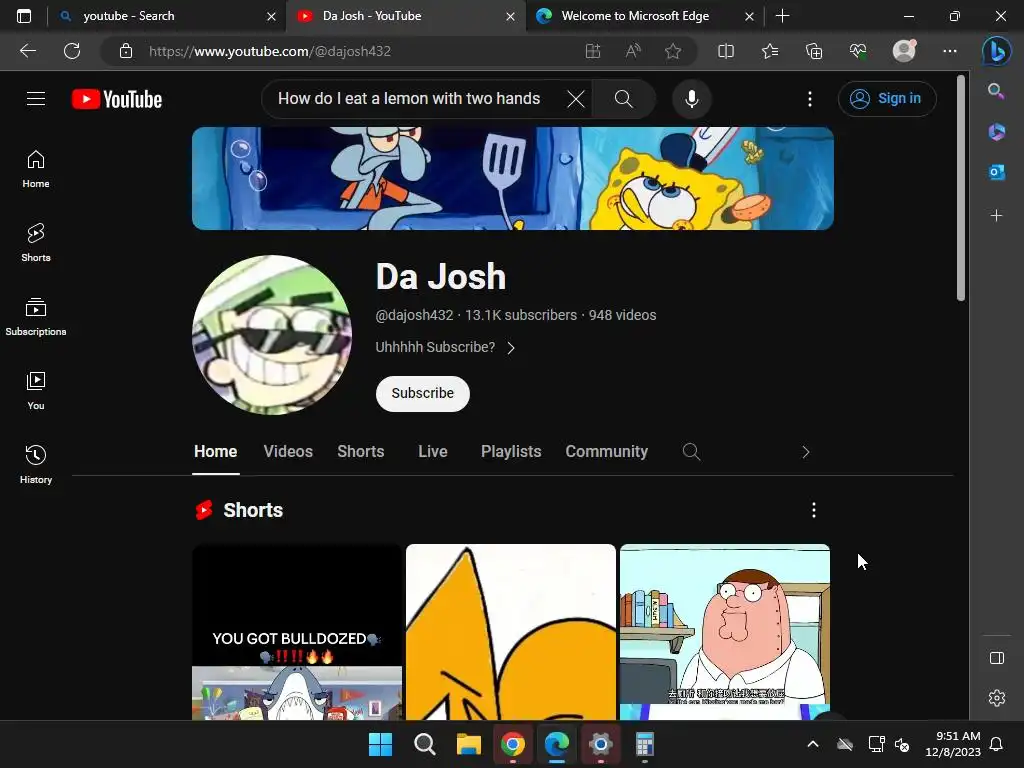
Task: Toggle Edge split screen view
Action: tap(726, 51)
